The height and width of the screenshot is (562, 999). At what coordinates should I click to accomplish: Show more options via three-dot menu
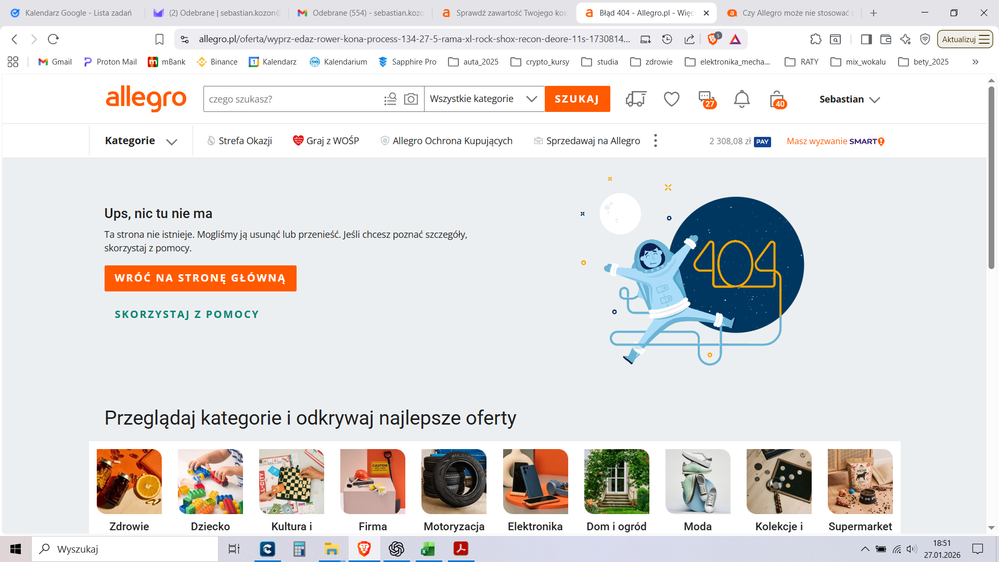pyautogui.click(x=656, y=141)
